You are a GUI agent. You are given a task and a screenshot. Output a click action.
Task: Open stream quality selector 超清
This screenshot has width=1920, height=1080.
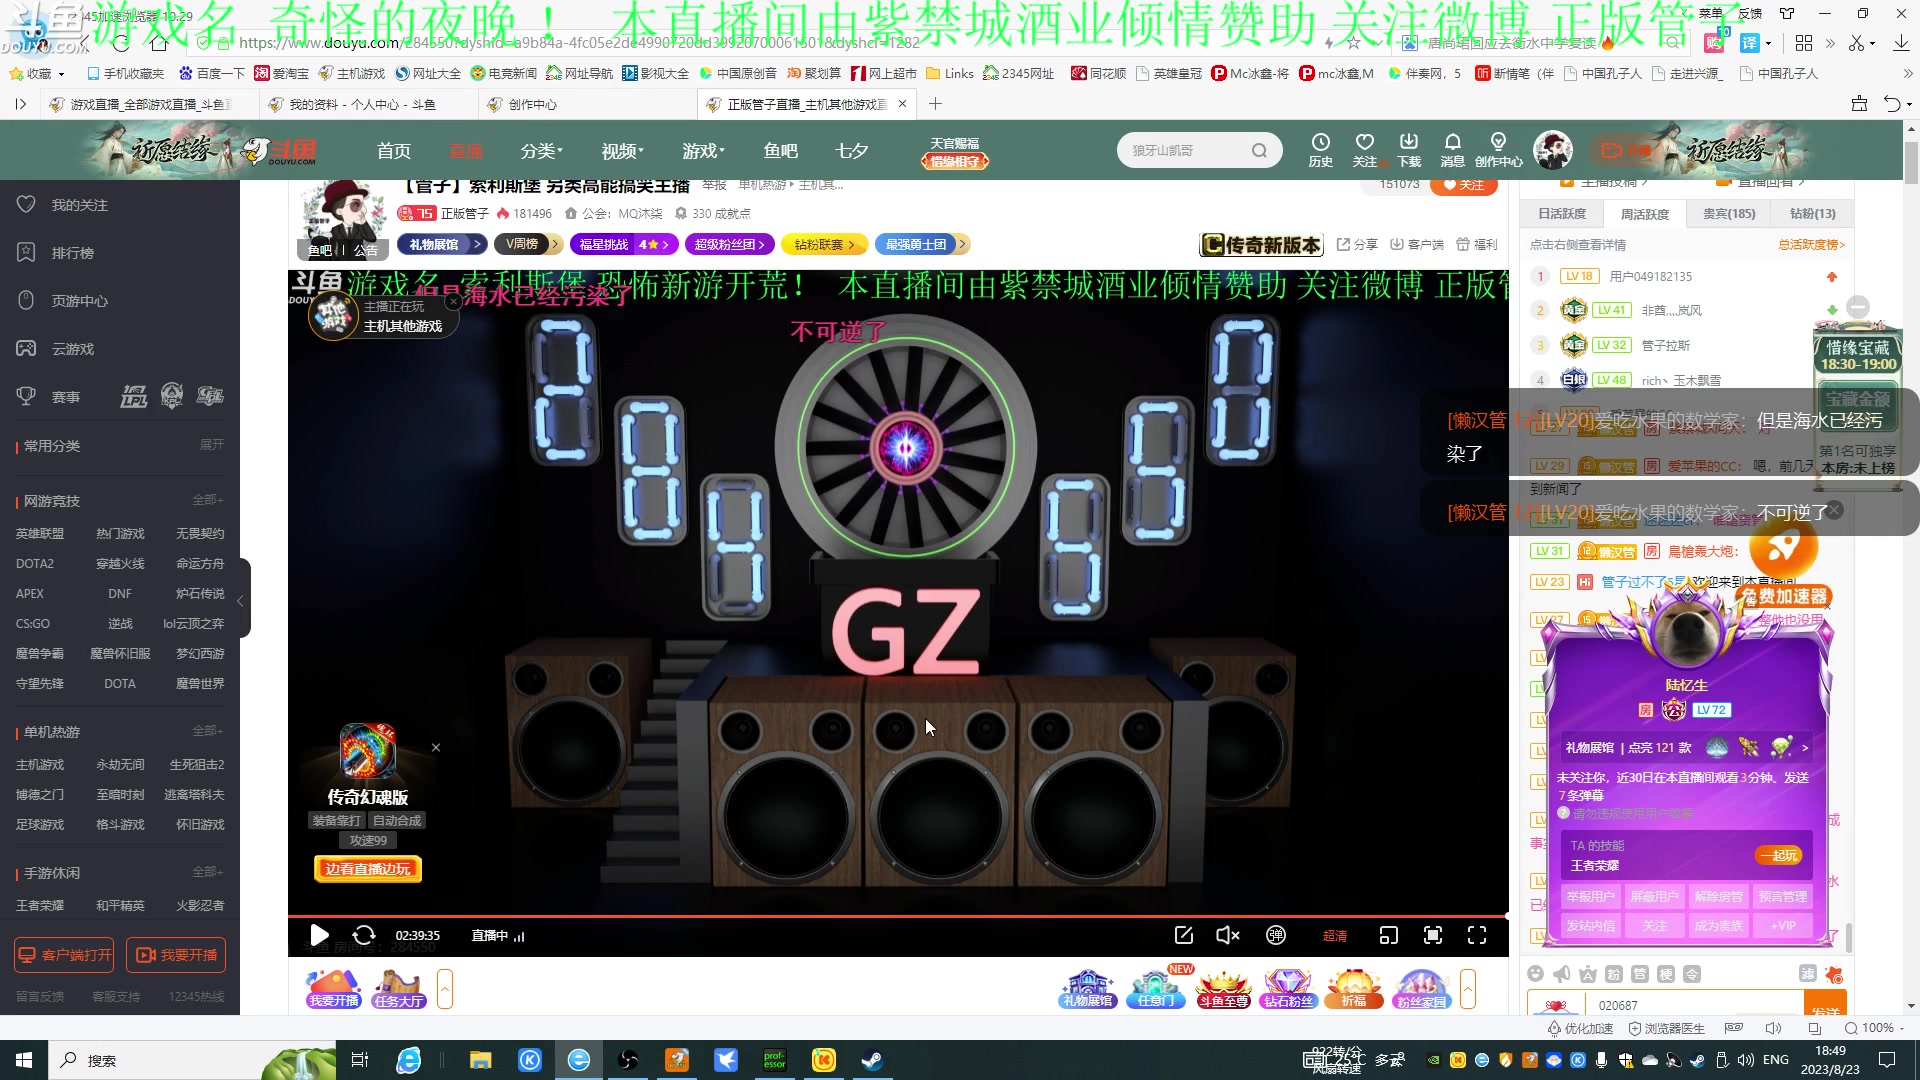pyautogui.click(x=1335, y=936)
